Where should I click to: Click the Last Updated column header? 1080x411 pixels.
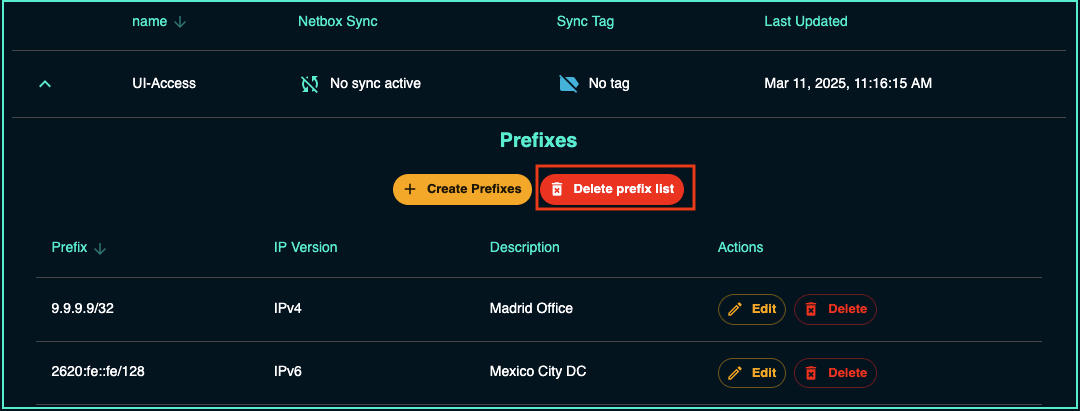[805, 21]
